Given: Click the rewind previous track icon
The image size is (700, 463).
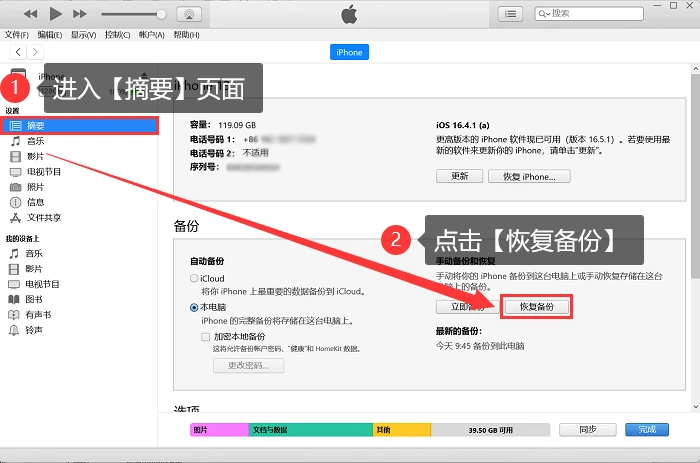Looking at the screenshot, I should pos(30,14).
